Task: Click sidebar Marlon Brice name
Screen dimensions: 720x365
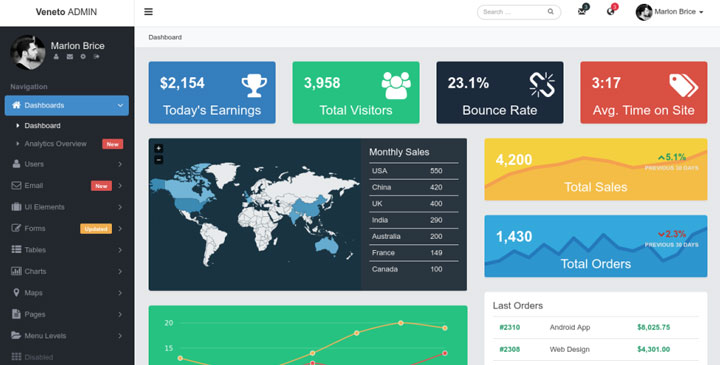Action: (x=78, y=46)
